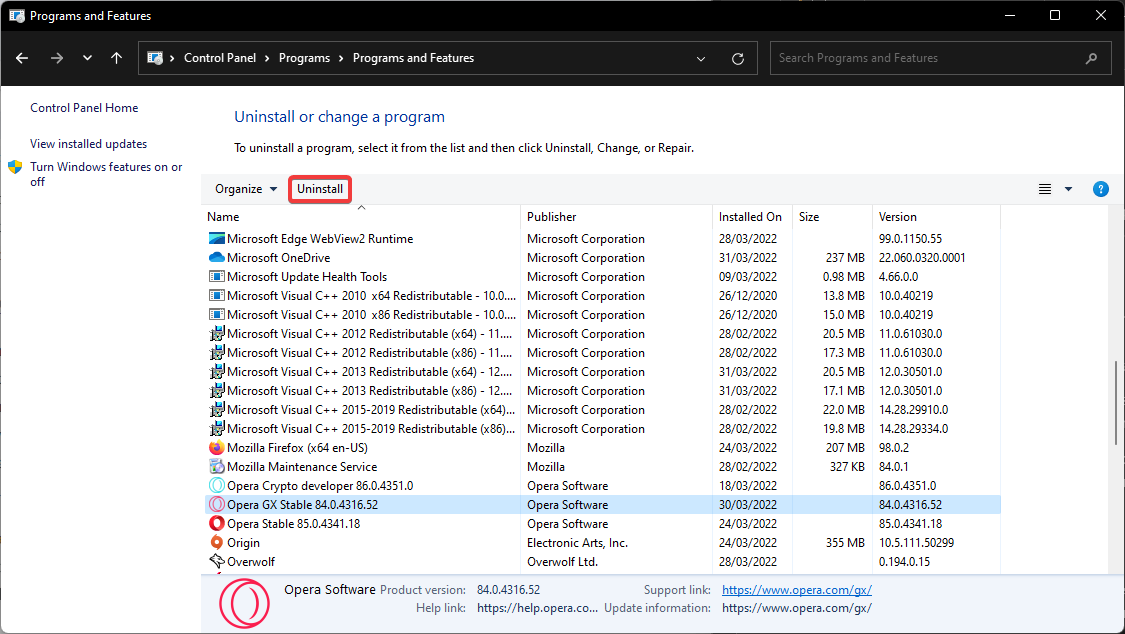Select the Origin application icon

tap(215, 542)
